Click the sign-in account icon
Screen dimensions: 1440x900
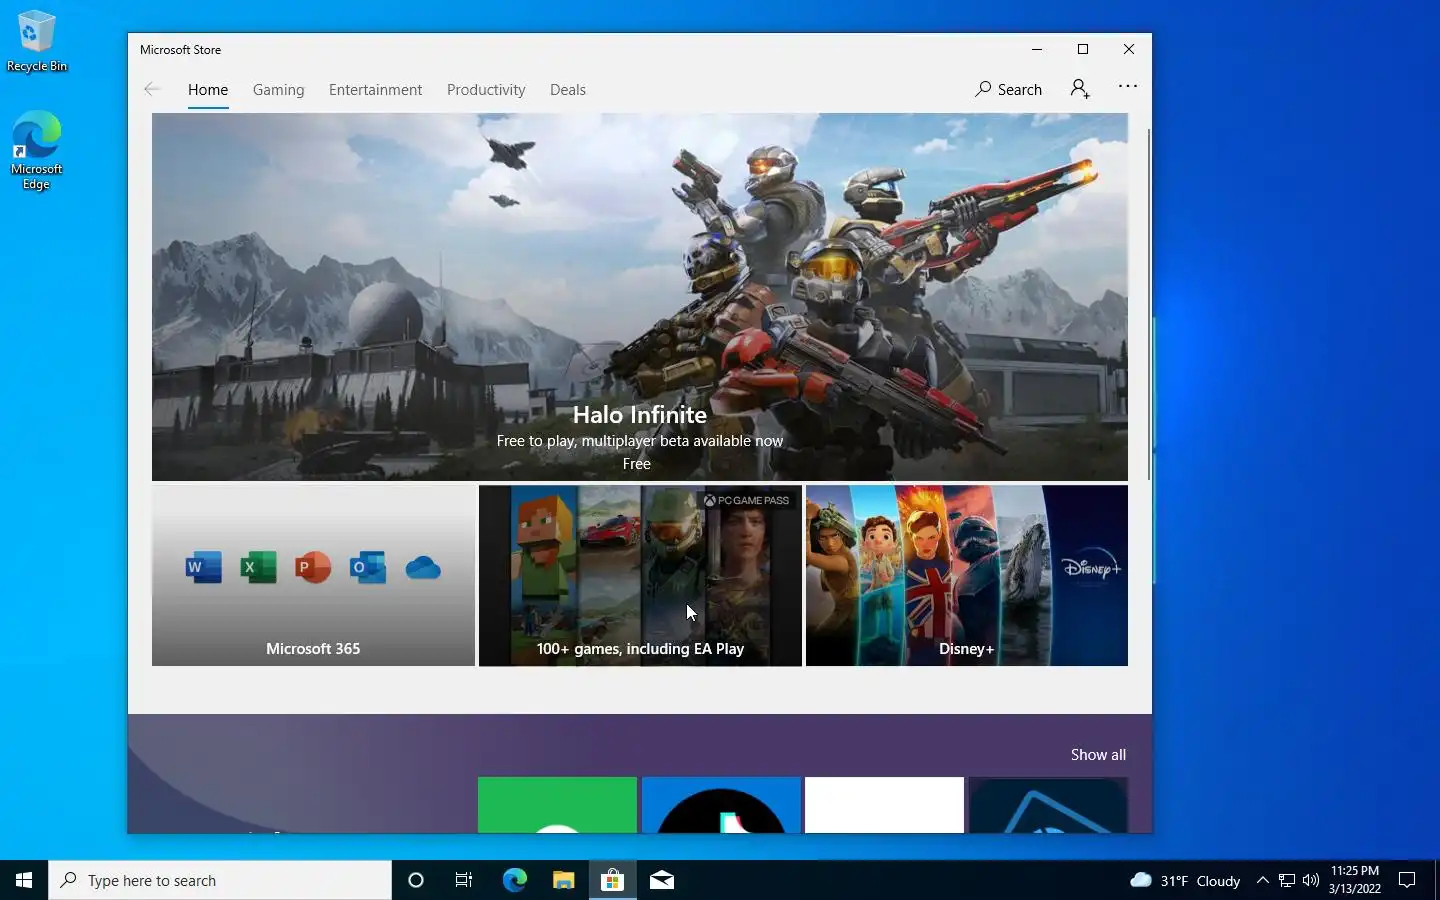(1080, 89)
